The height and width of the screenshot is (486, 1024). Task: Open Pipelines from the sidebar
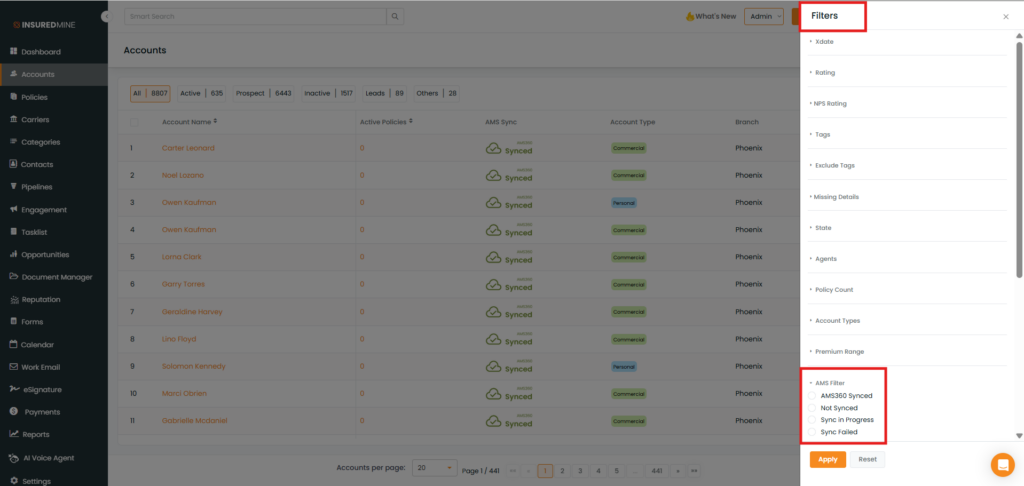click(x=36, y=187)
